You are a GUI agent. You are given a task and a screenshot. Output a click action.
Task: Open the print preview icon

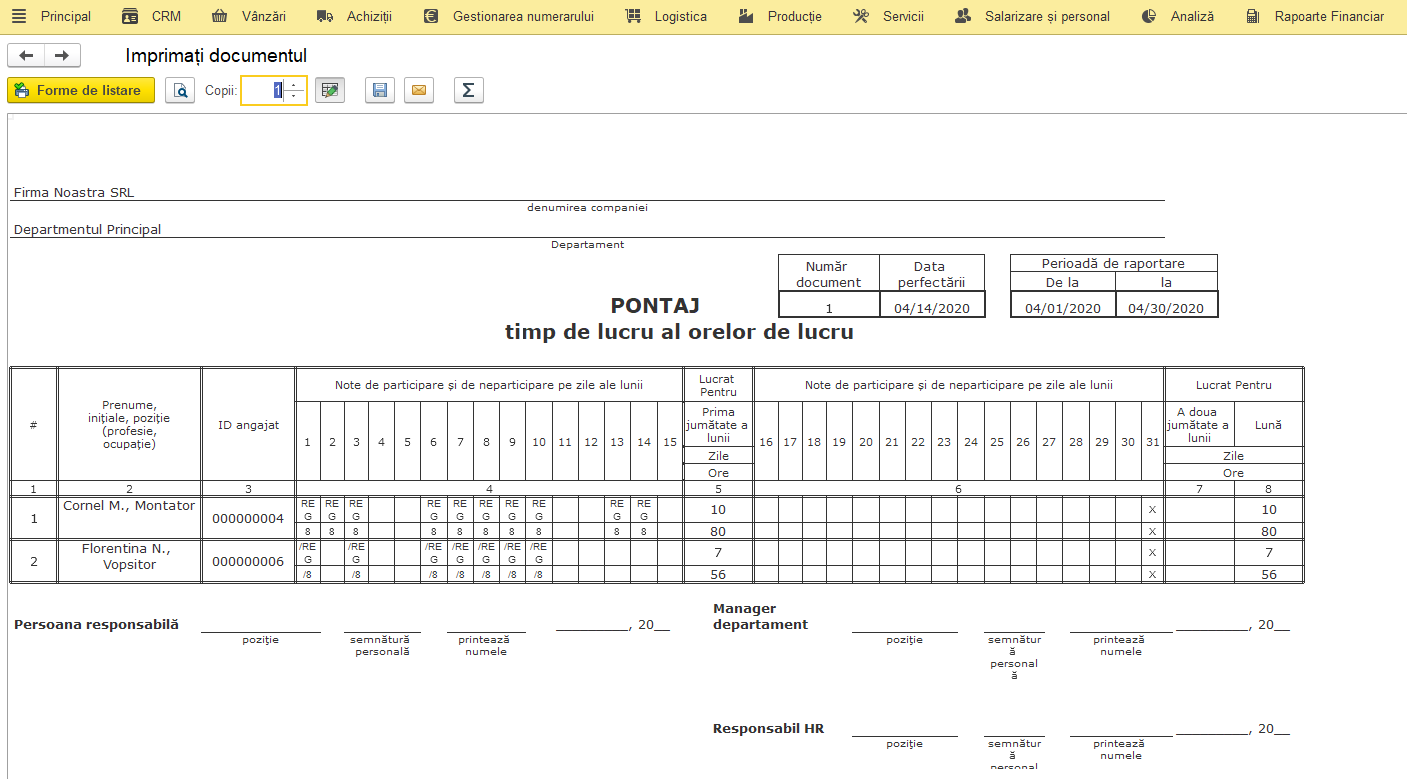(x=180, y=91)
